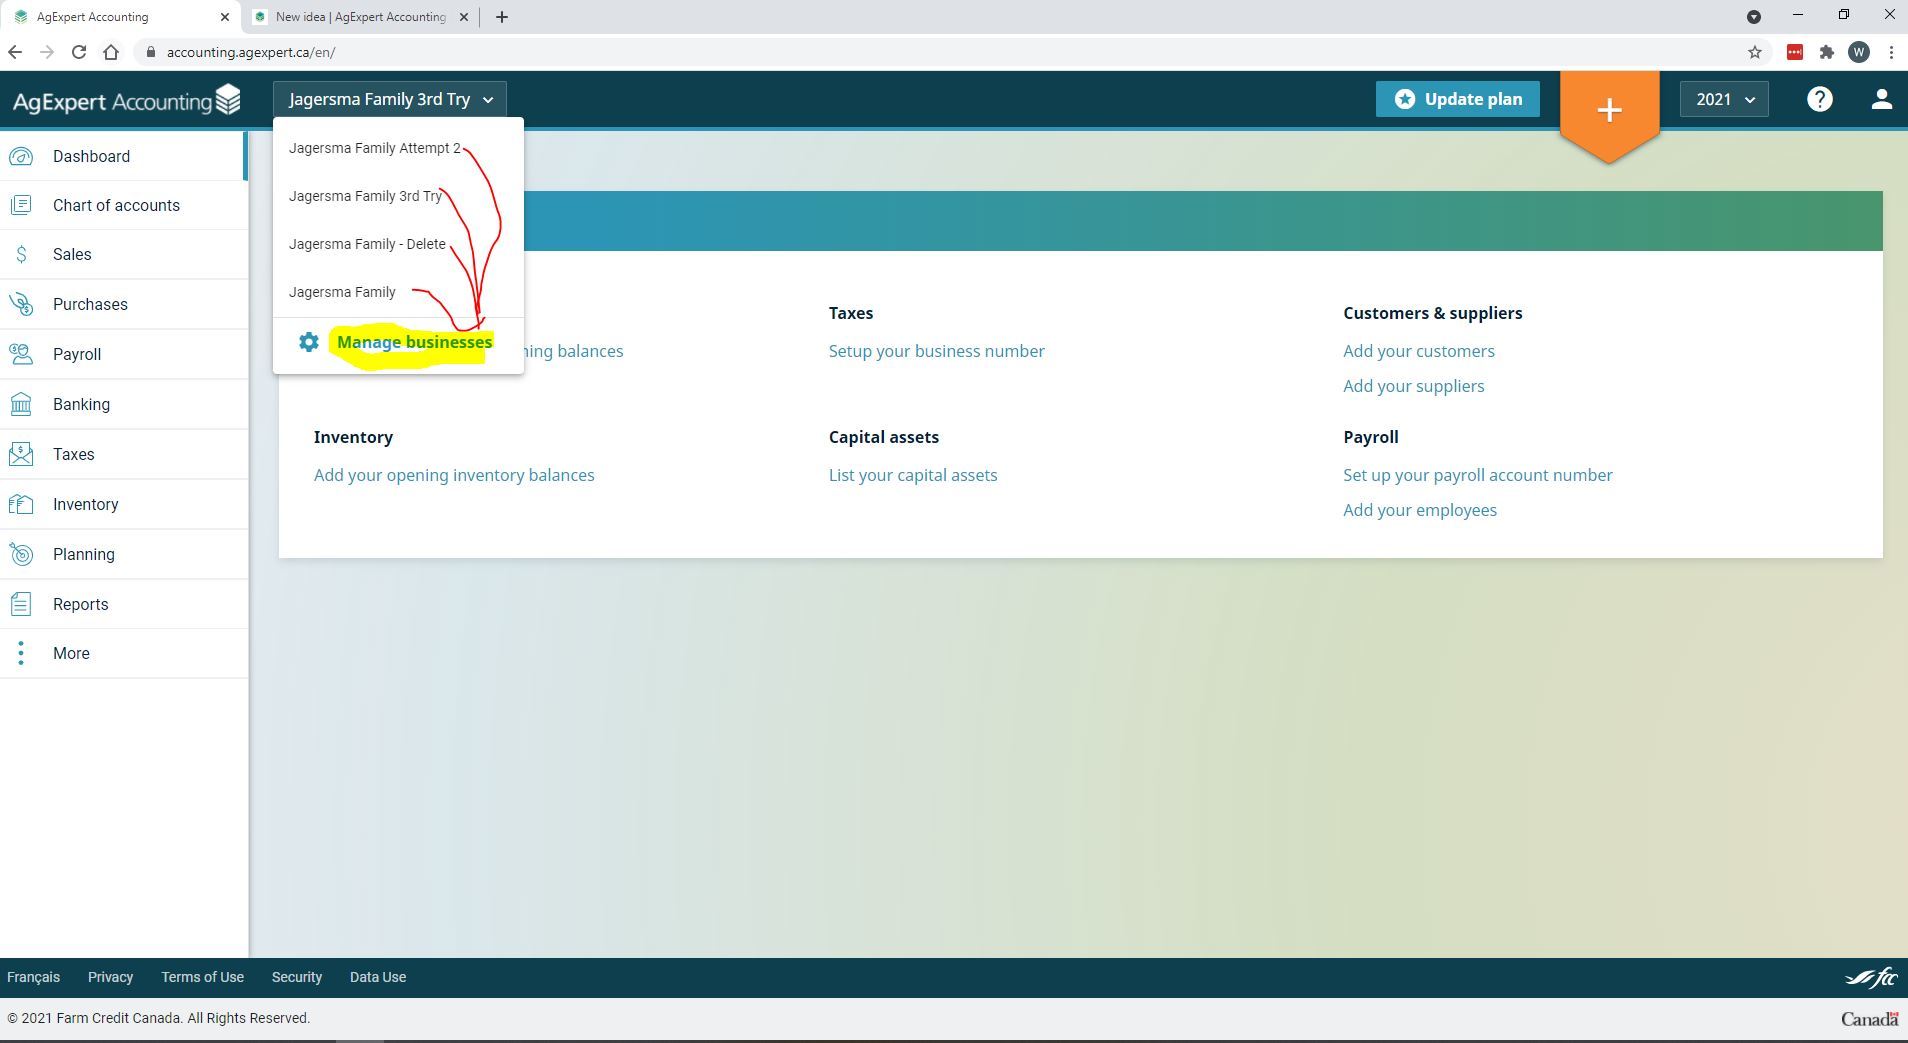
Task: Open Setup your business number link
Action: click(936, 351)
